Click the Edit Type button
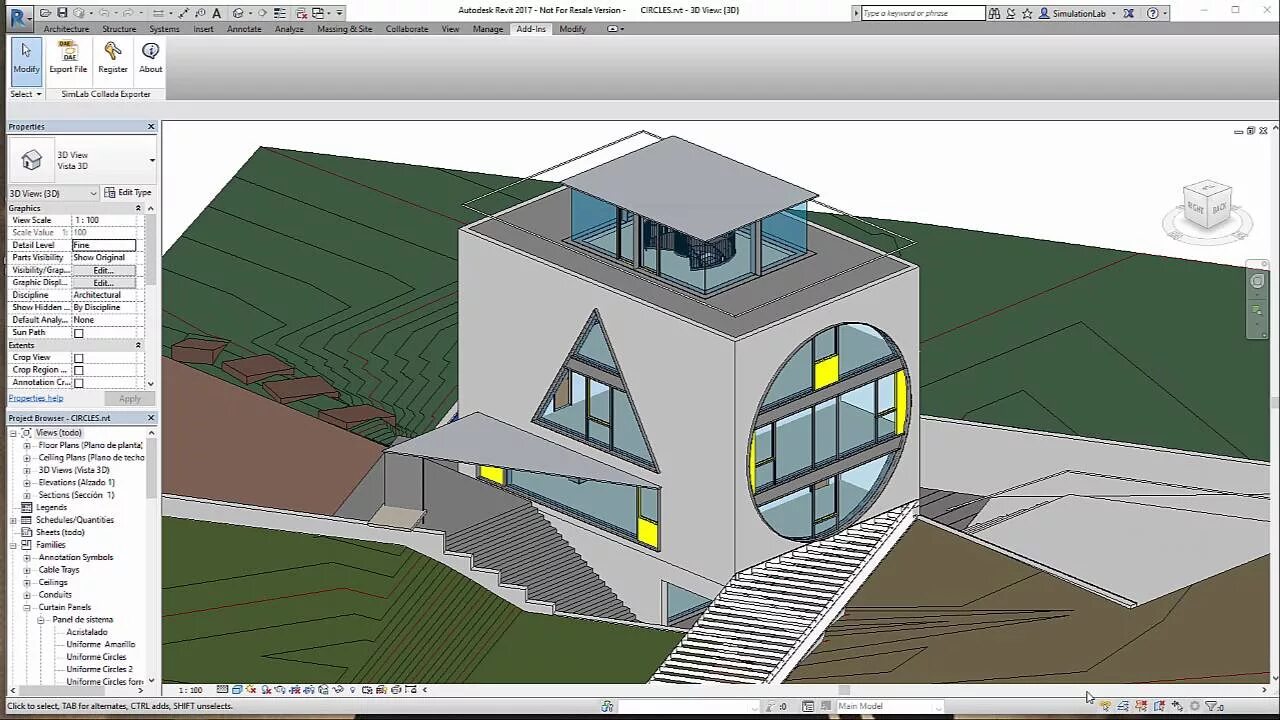Screen dimensions: 1280x720 pyautogui.click(x=128, y=193)
